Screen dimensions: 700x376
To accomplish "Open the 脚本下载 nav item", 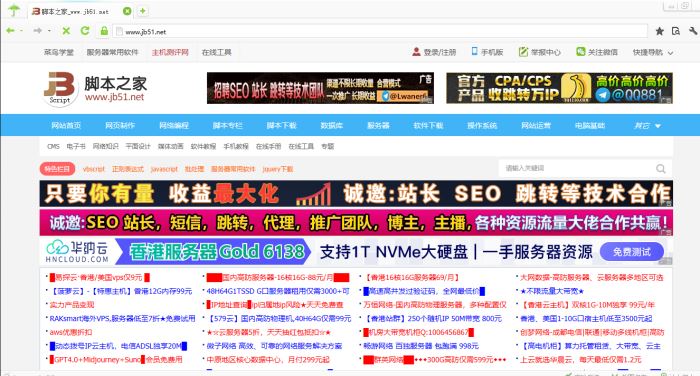I will click(x=282, y=125).
